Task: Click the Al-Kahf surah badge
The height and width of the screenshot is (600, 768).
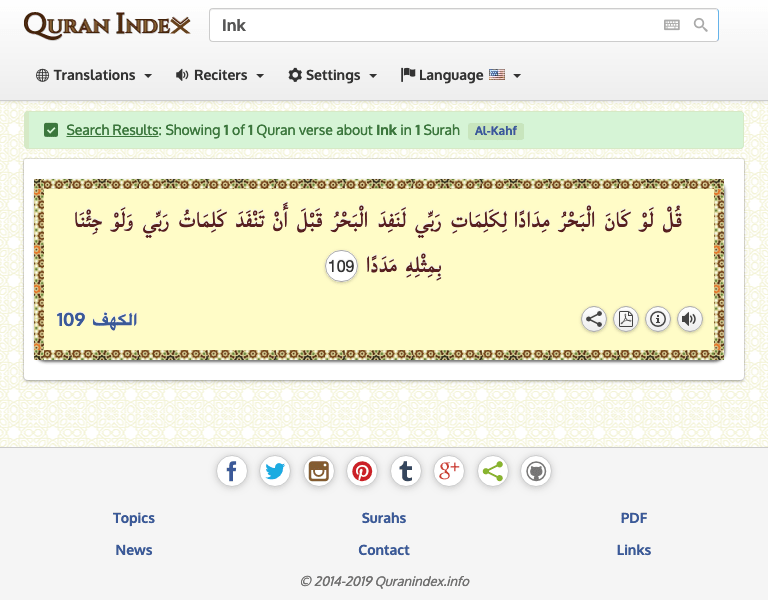Action: [x=496, y=131]
